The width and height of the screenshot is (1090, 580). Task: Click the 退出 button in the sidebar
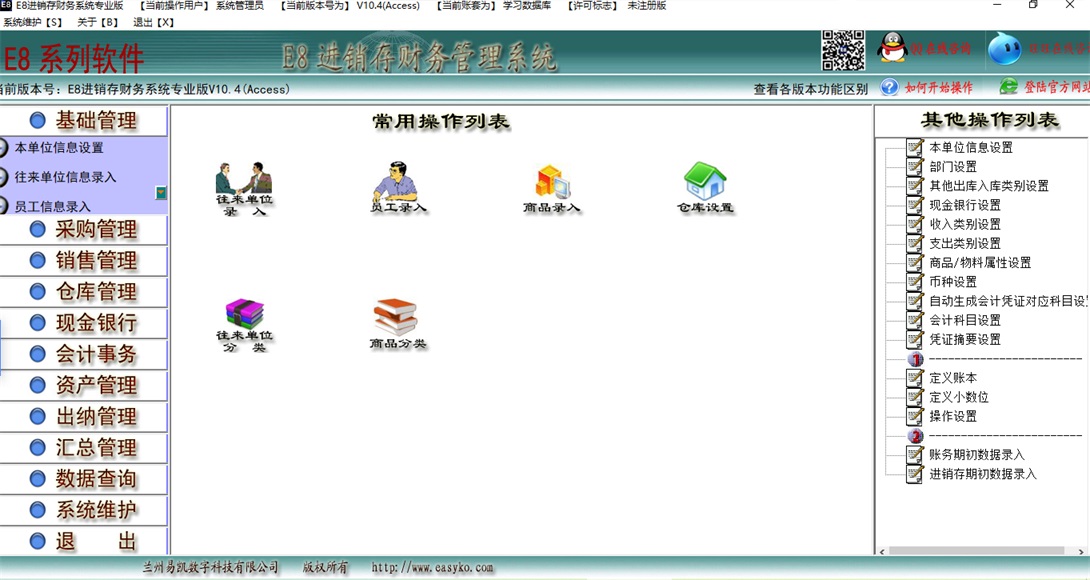tap(84, 542)
